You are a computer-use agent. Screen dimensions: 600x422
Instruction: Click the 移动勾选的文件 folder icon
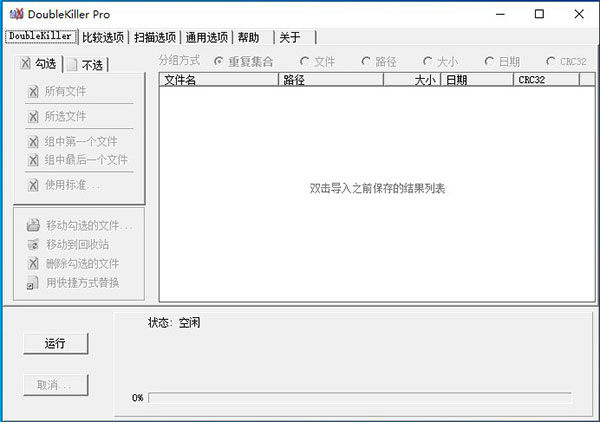tap(33, 225)
